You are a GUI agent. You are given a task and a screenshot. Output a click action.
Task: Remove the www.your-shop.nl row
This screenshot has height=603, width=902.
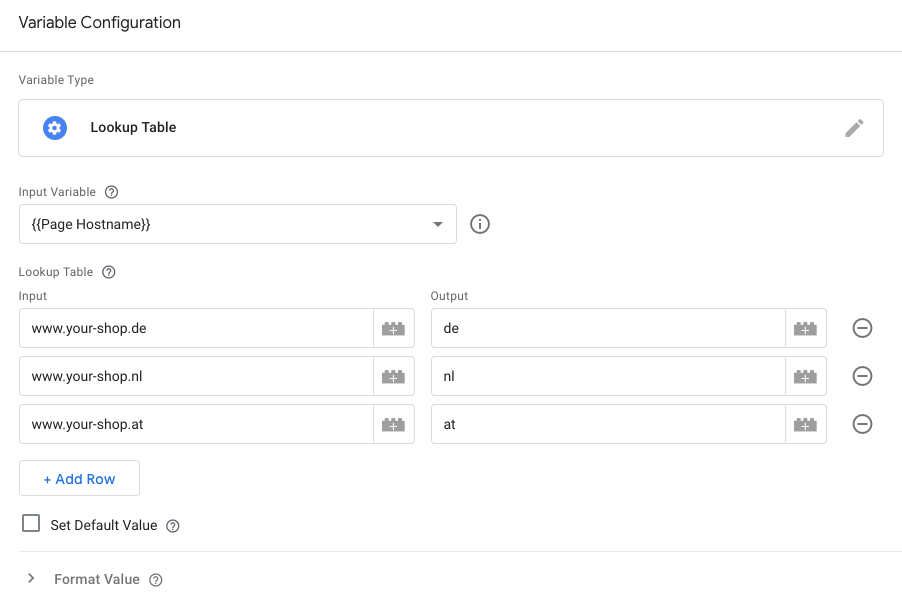pos(862,376)
